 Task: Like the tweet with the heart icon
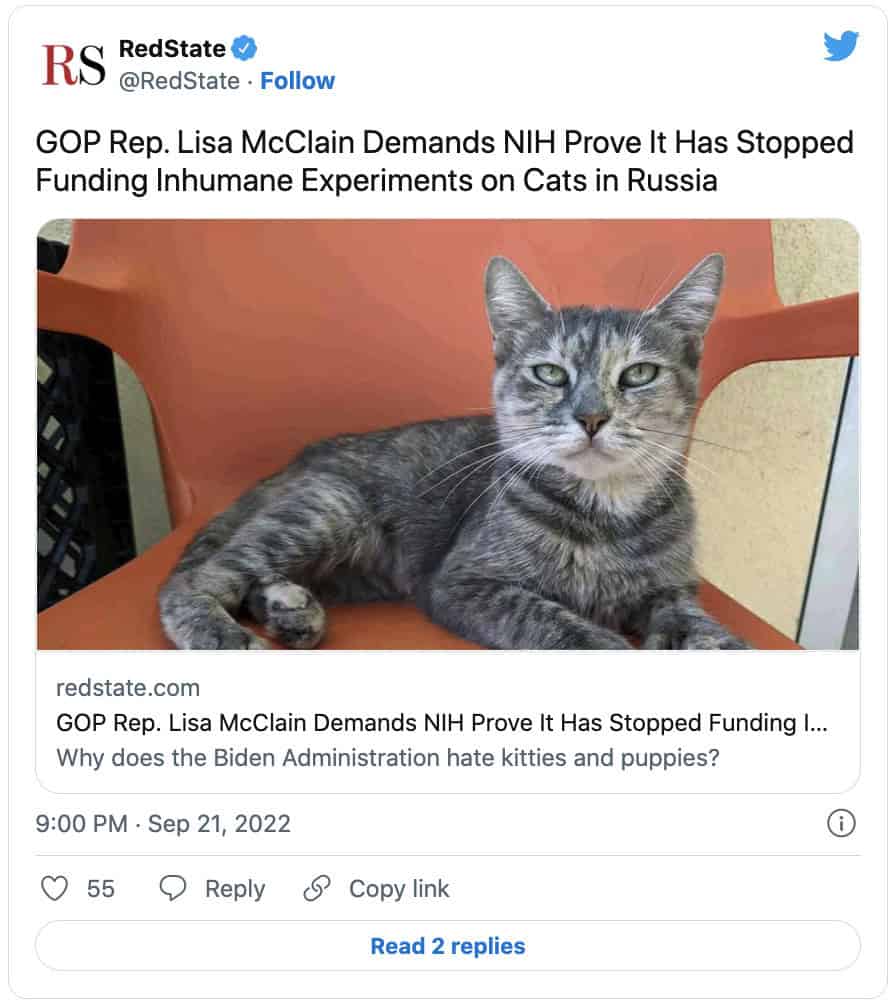coord(55,889)
